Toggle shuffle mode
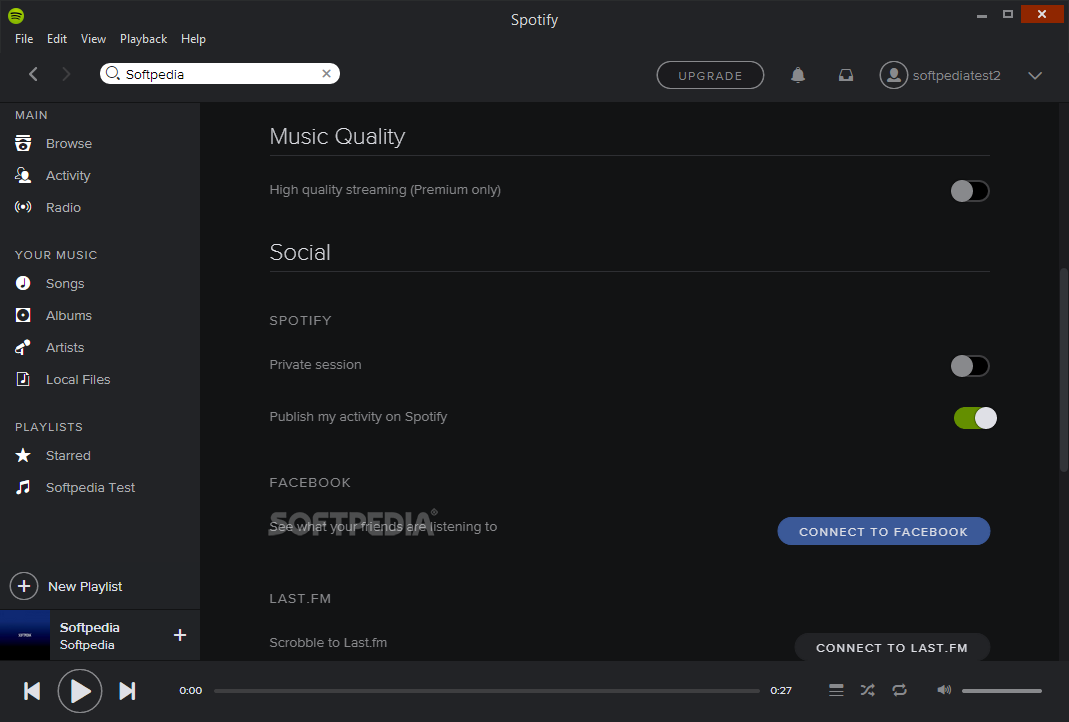The height and width of the screenshot is (722, 1069). point(867,690)
